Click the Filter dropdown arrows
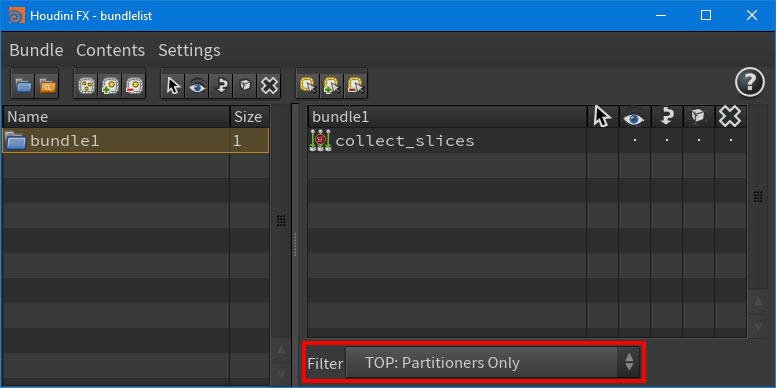The image size is (776, 388). coord(629,362)
